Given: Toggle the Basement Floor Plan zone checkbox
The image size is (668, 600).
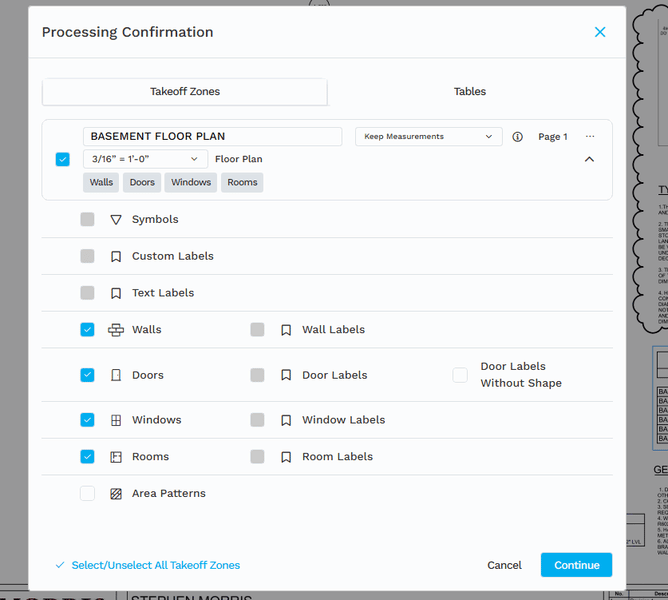Looking at the screenshot, I should click(x=63, y=159).
